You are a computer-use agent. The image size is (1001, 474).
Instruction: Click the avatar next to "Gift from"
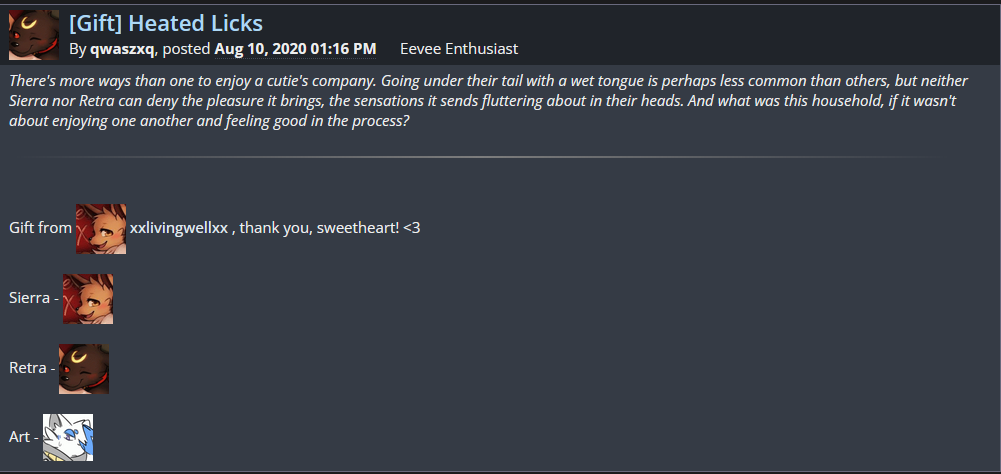coord(101,228)
